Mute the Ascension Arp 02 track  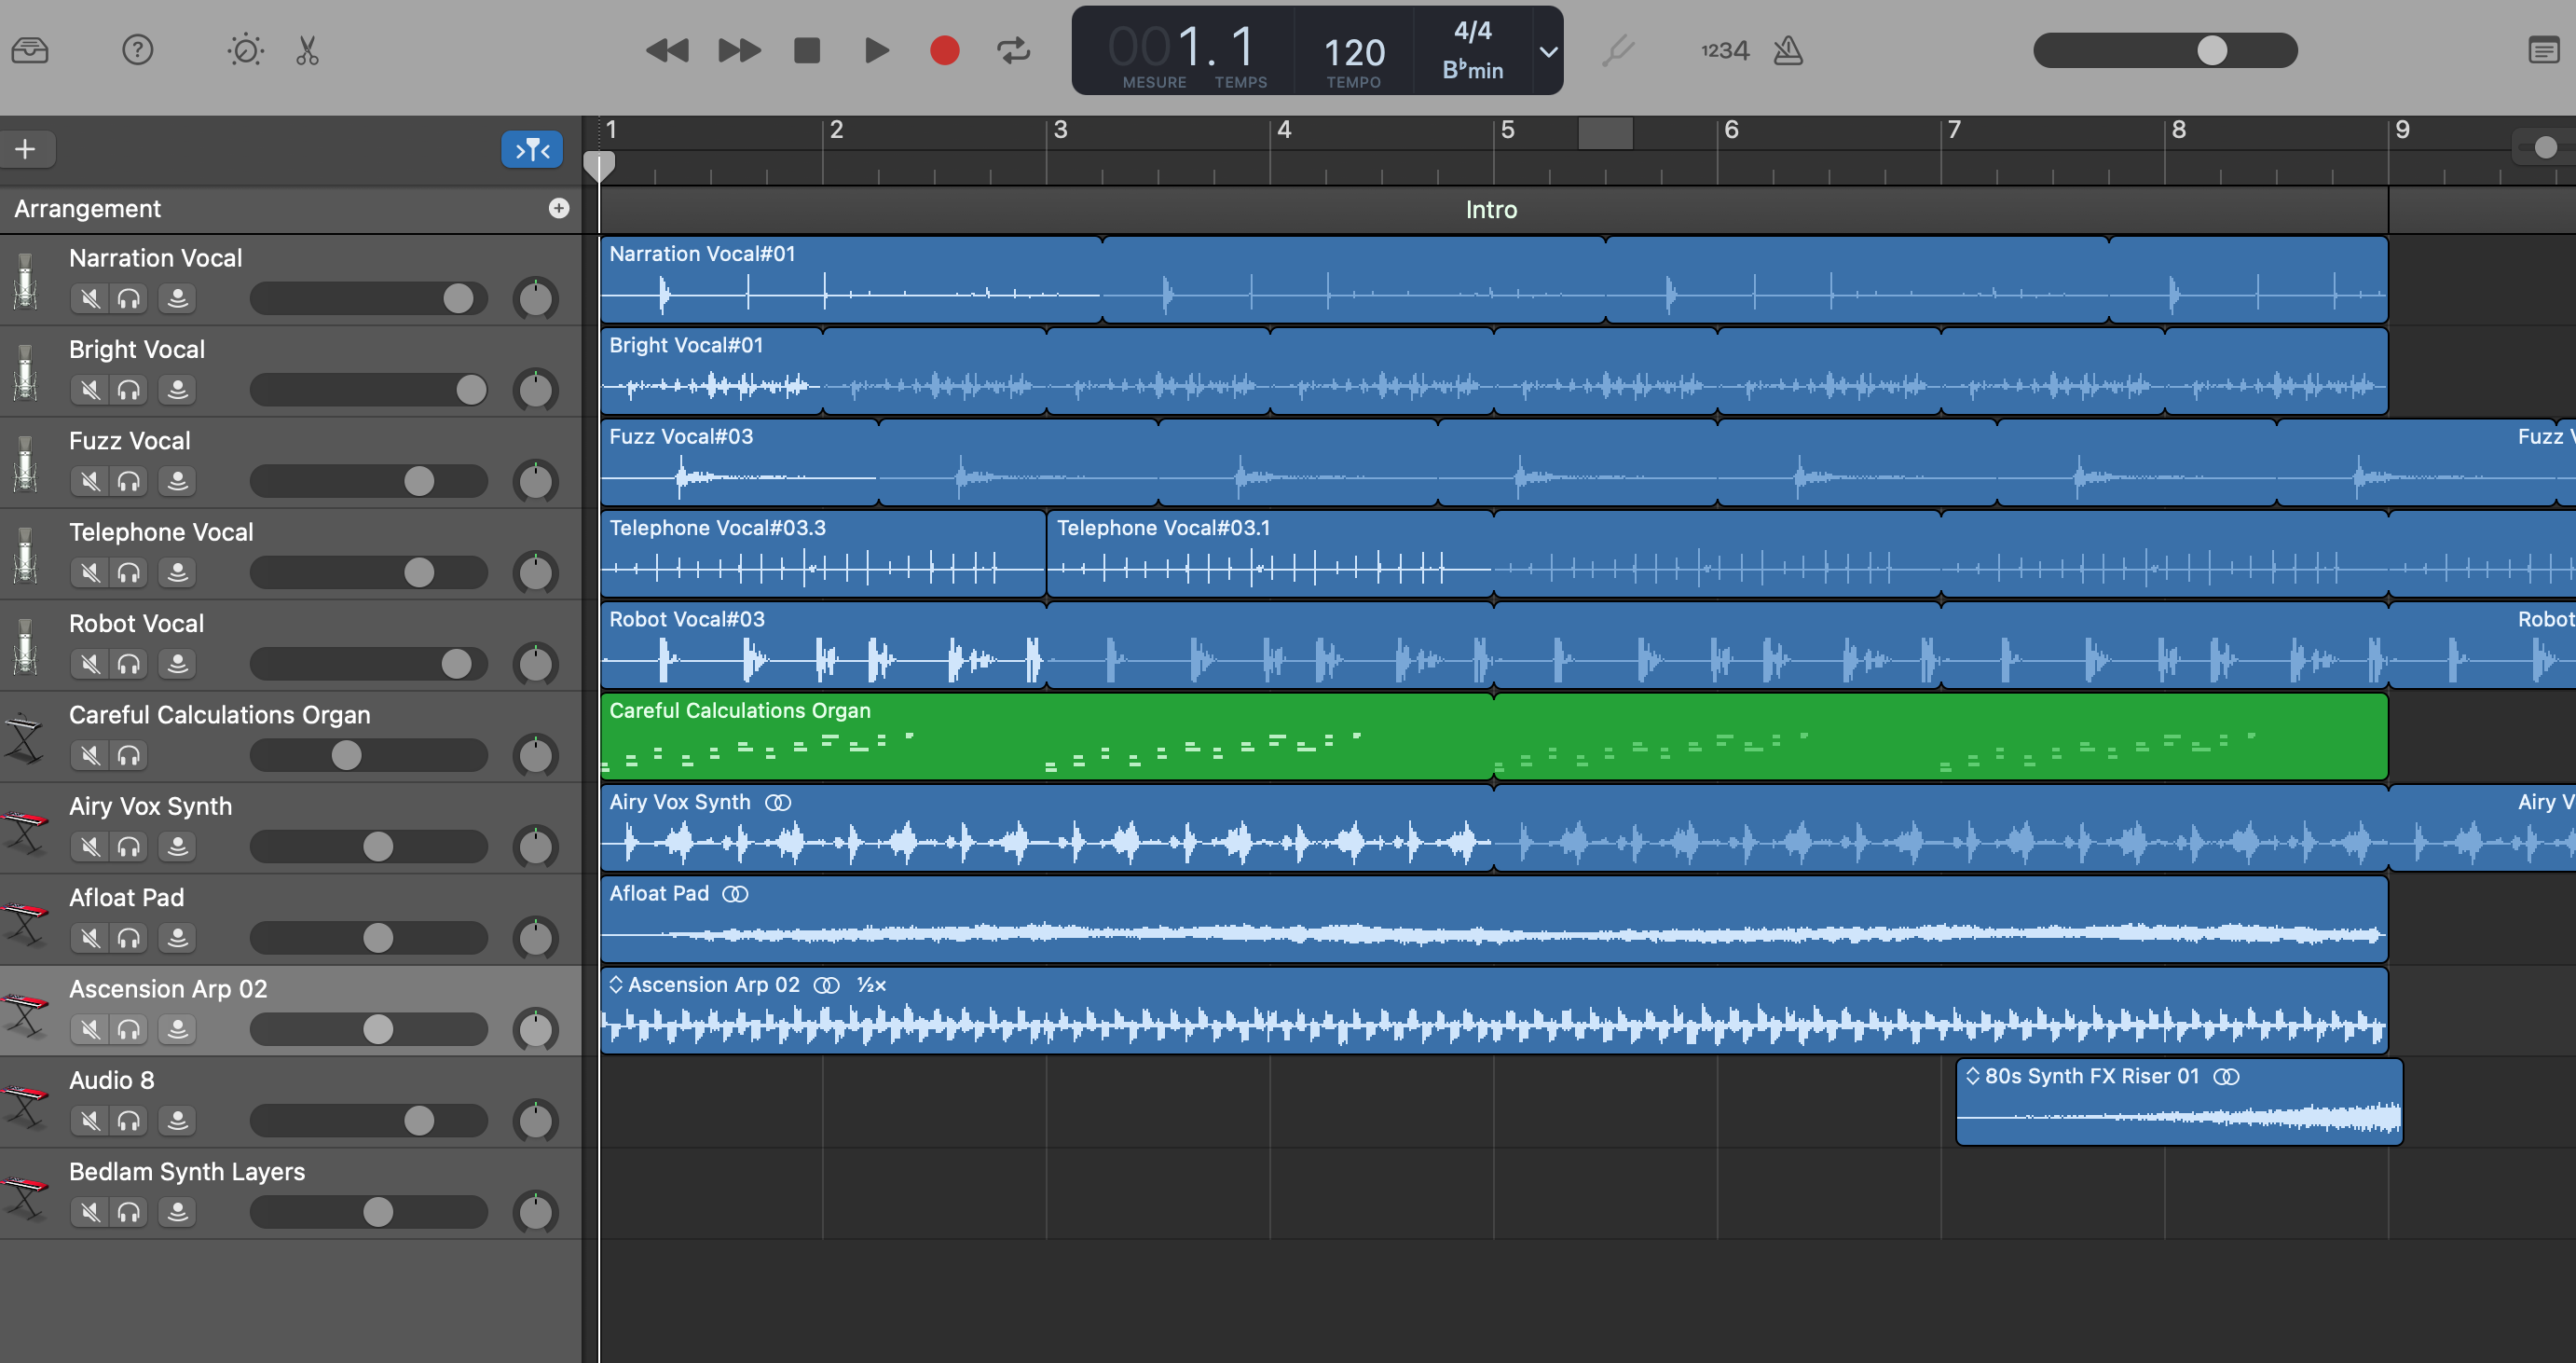90,1029
